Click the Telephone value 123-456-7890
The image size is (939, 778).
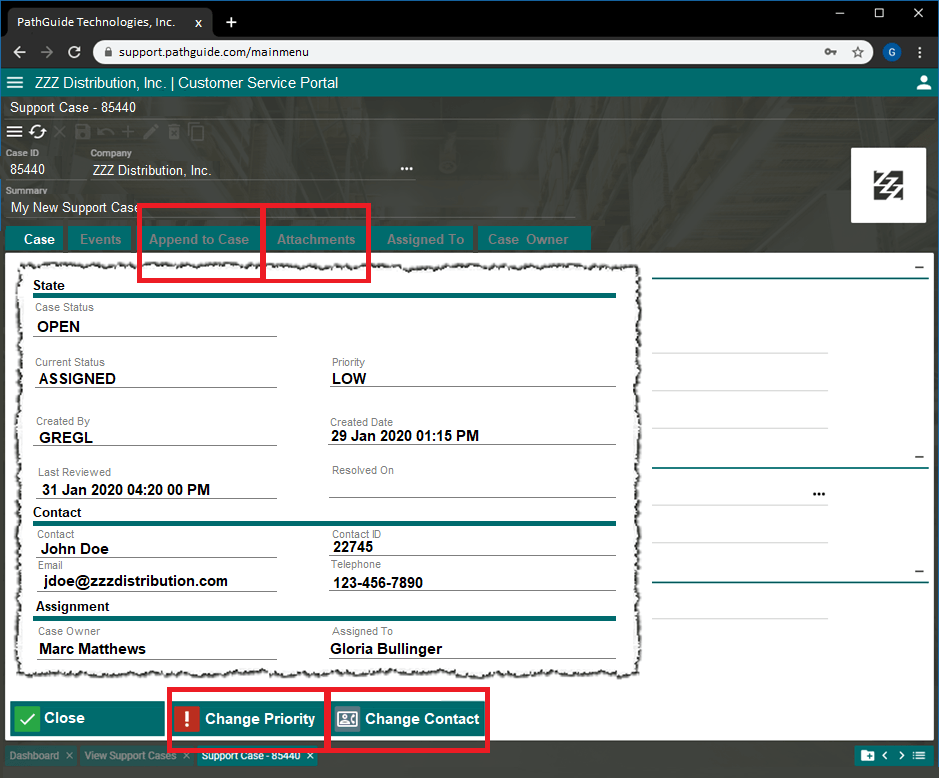pos(378,583)
